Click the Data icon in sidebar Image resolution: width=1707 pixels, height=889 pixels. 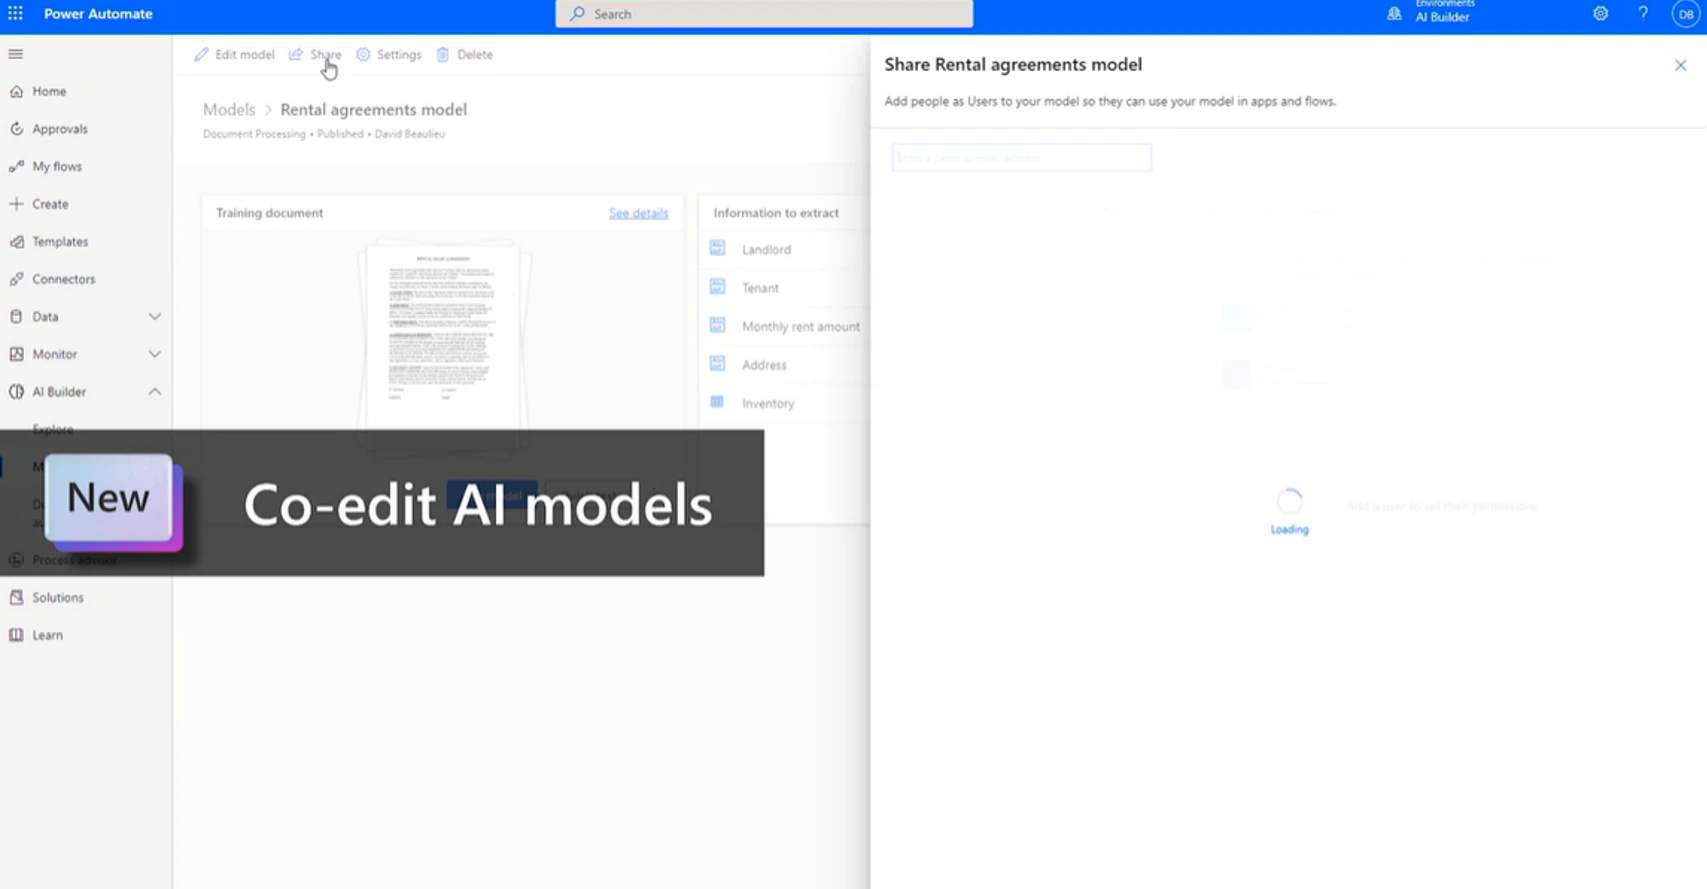tap(16, 317)
